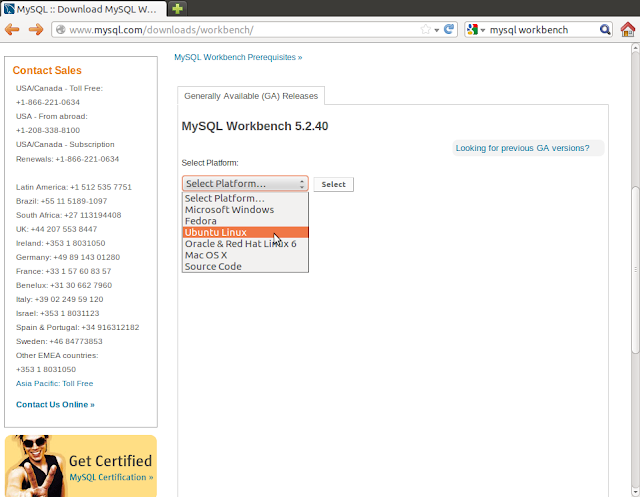Open MySQL Workbench Prerequisites link
640x497 pixels.
(x=238, y=57)
